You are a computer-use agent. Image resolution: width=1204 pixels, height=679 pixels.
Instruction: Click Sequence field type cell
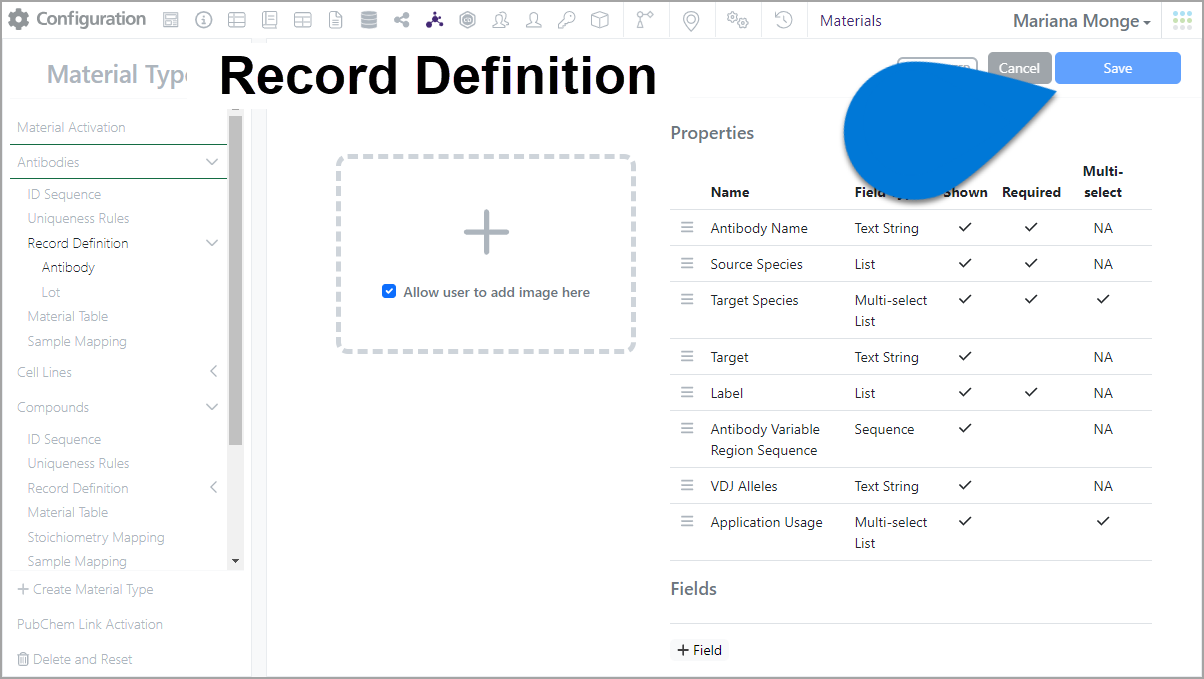click(x=884, y=429)
